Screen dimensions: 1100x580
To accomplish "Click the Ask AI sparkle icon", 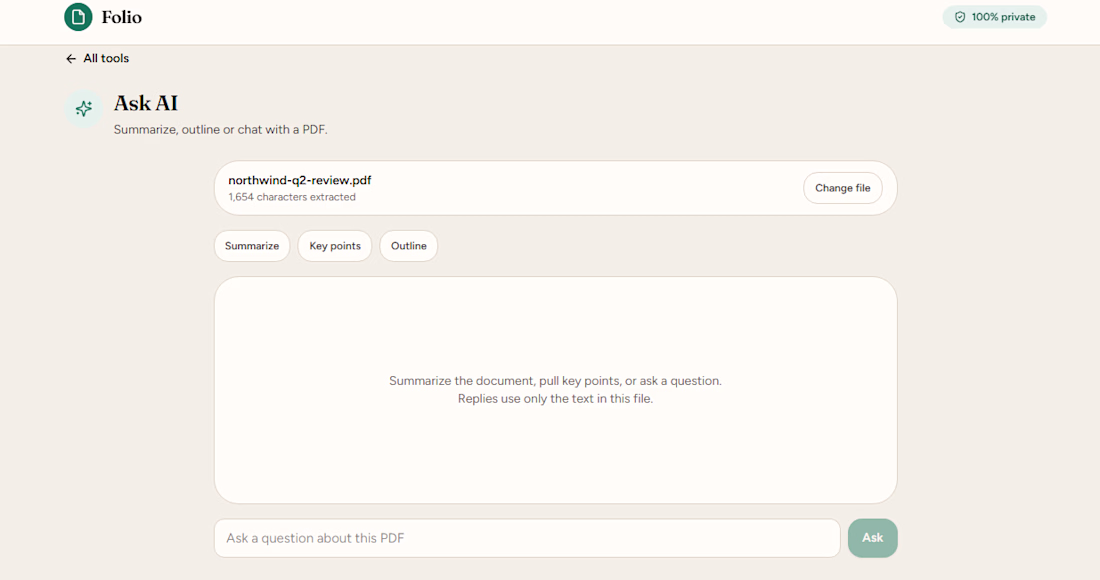I will [83, 109].
